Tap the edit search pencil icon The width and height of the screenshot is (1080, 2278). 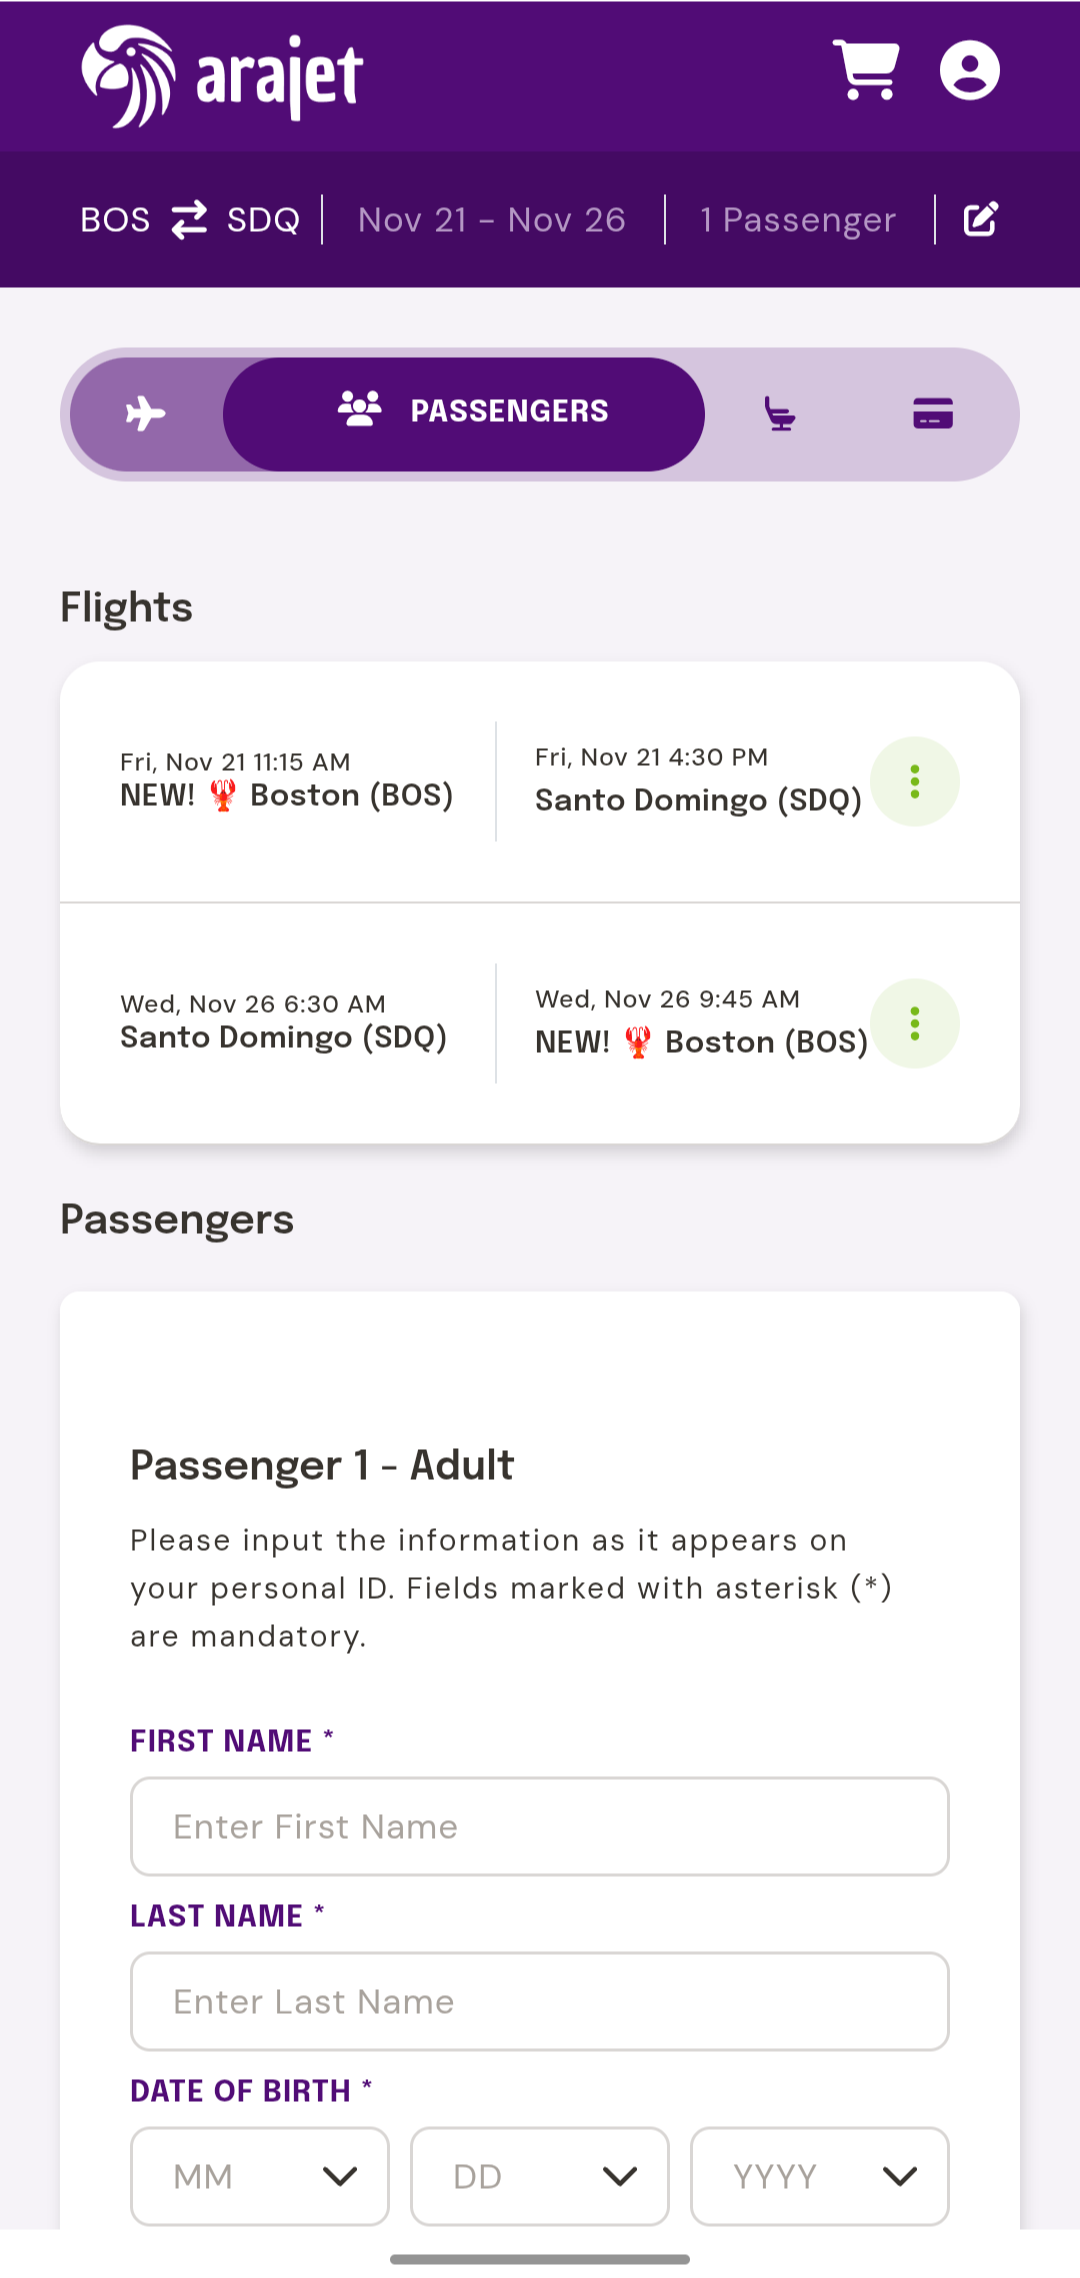980,219
